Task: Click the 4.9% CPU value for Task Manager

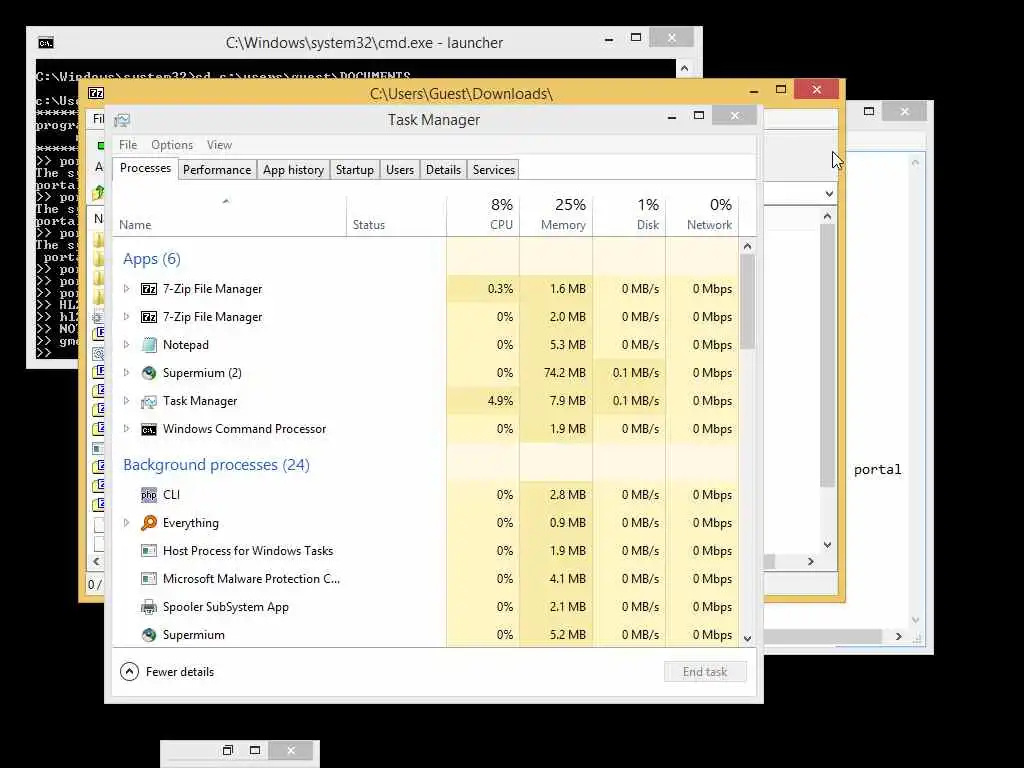Action: point(500,401)
